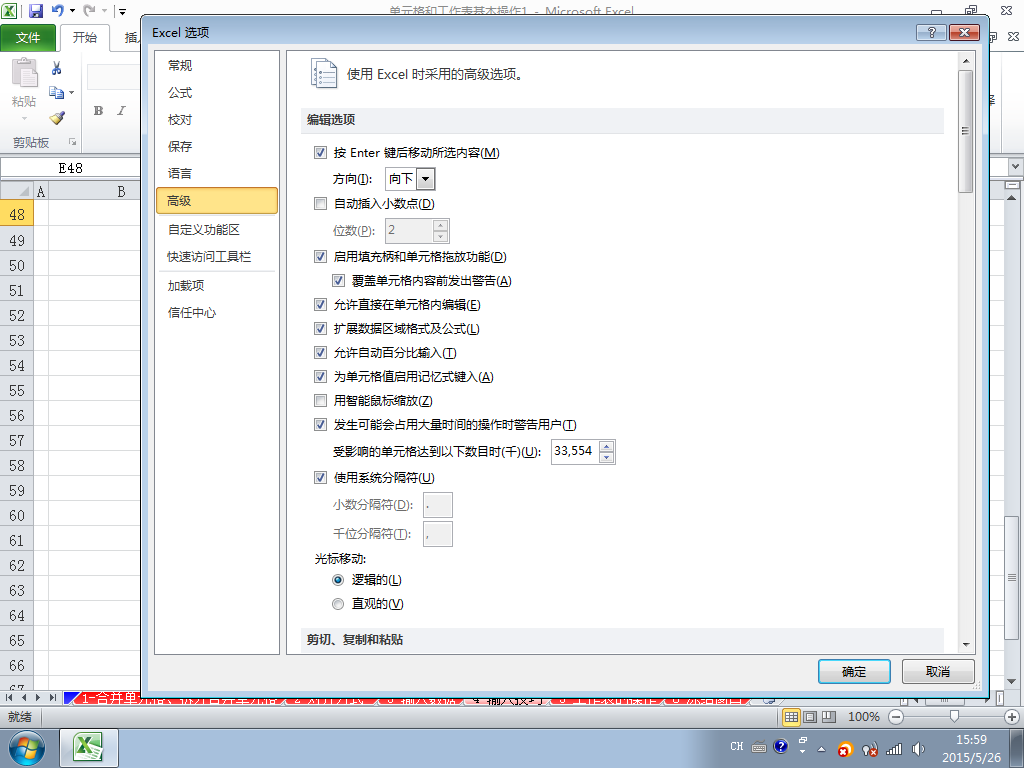Click the zoom out minus button

point(896,717)
